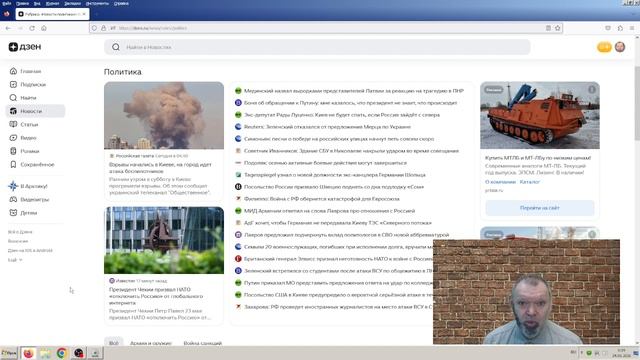Open Журнал menu in menu bar
The height and width of the screenshot is (360, 640).
(x=52, y=3)
